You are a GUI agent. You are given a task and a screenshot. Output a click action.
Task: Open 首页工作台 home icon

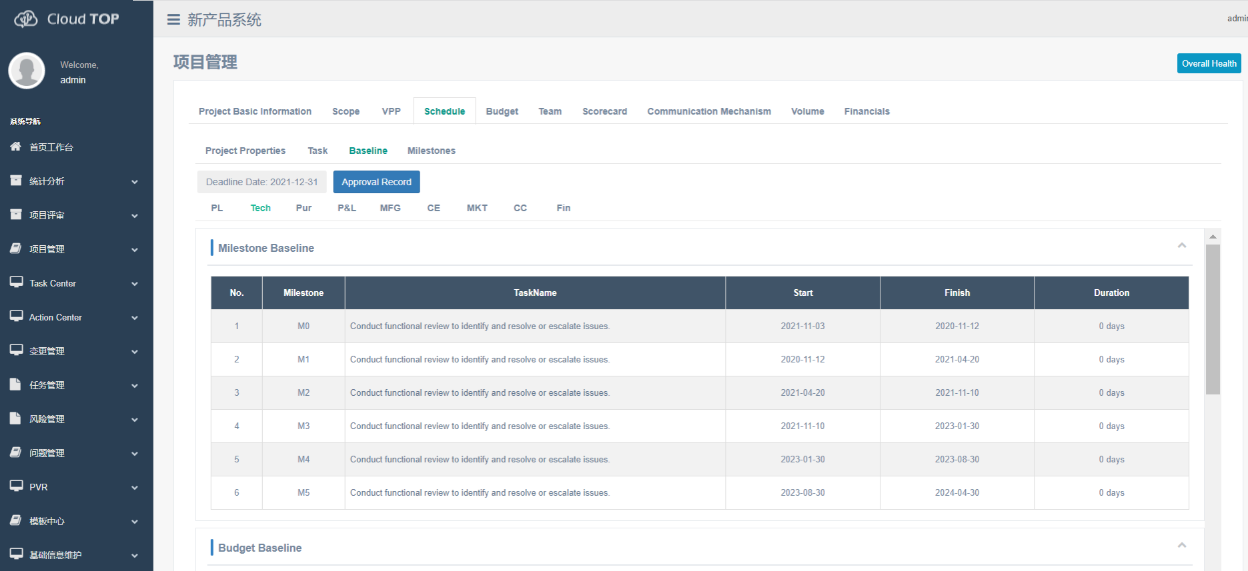(x=16, y=147)
